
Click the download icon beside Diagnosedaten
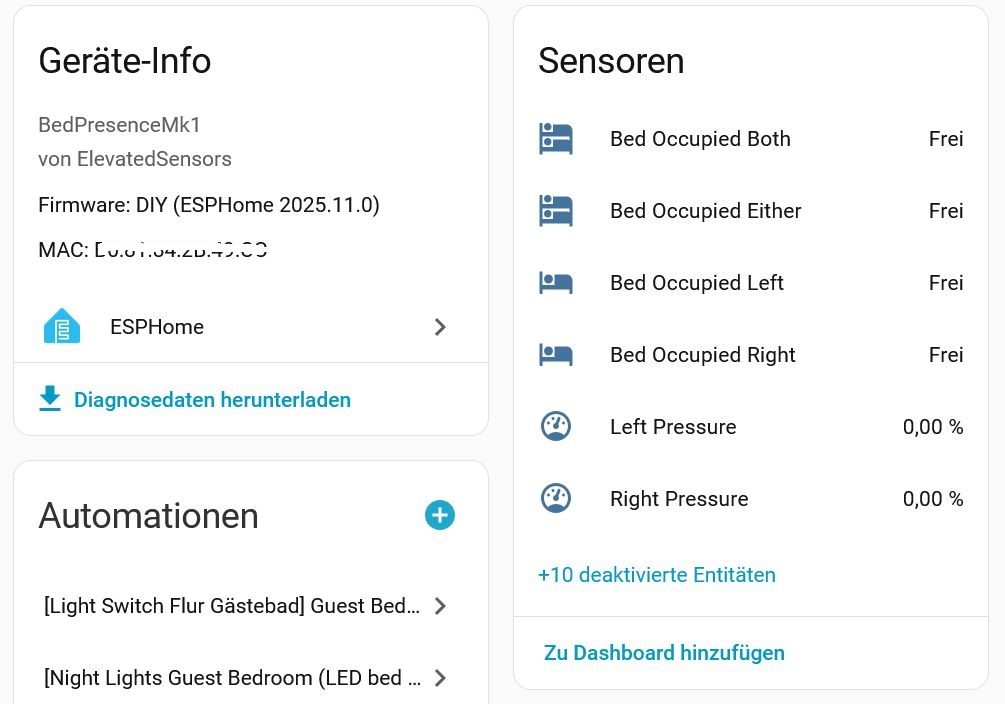(50, 399)
